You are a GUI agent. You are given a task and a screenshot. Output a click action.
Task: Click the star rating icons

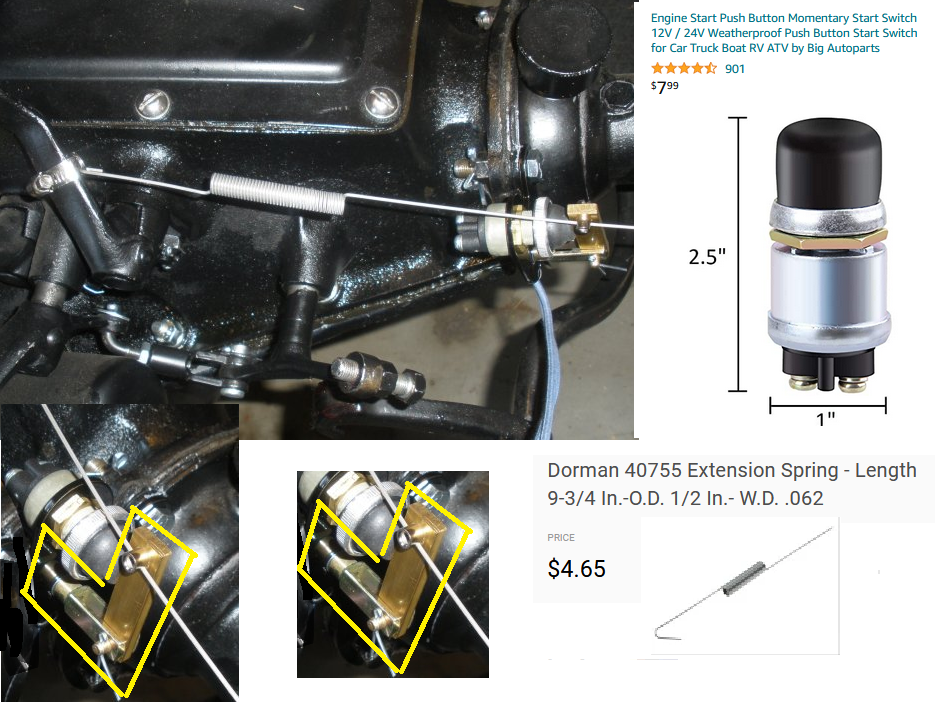684,68
